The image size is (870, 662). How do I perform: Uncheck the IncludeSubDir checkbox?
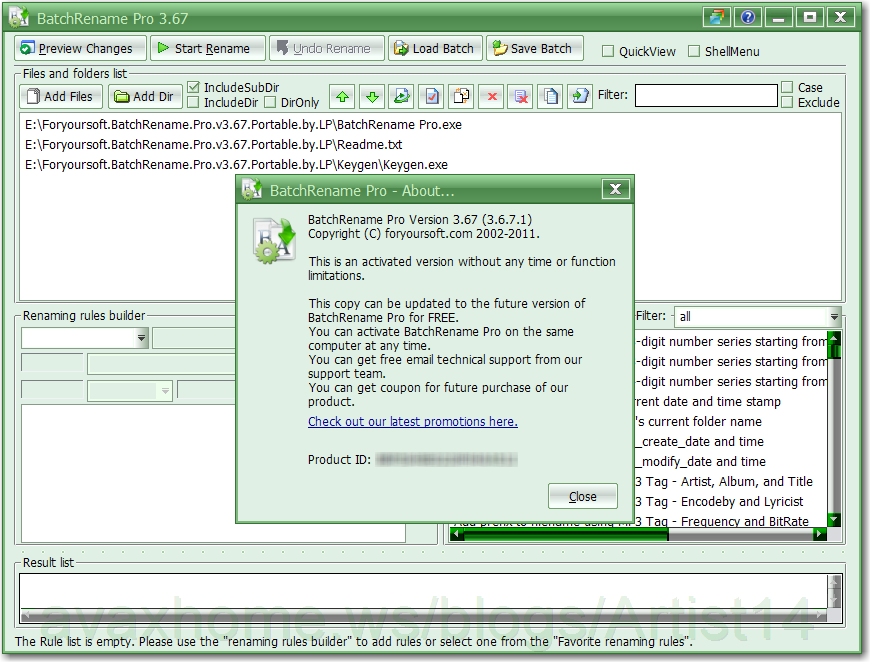click(193, 87)
